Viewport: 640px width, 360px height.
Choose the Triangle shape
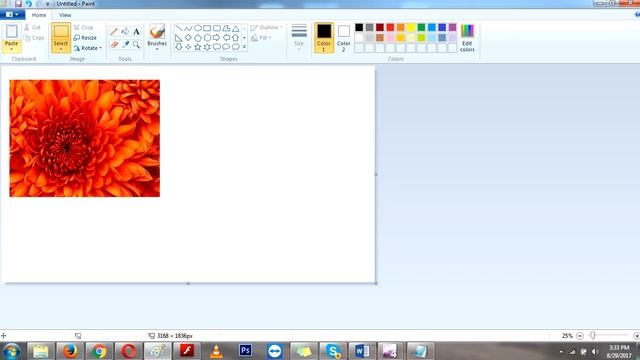pos(236,28)
